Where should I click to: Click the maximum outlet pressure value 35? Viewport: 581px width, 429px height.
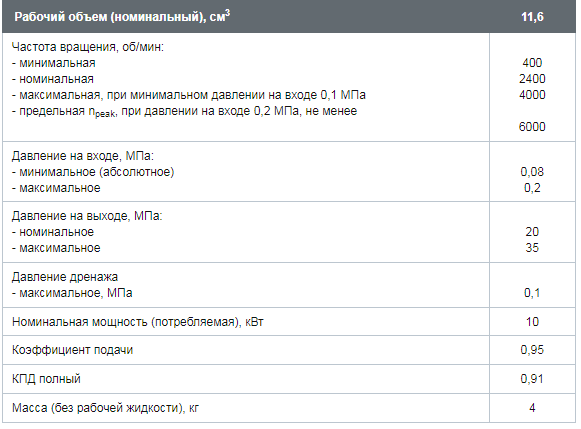pyautogui.click(x=532, y=248)
